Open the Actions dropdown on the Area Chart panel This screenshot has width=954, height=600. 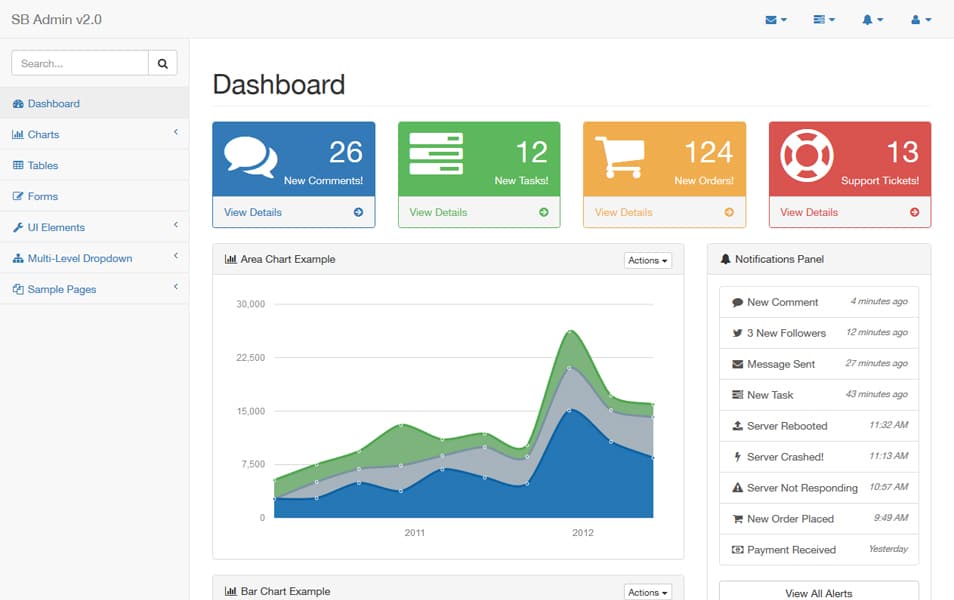(x=647, y=259)
